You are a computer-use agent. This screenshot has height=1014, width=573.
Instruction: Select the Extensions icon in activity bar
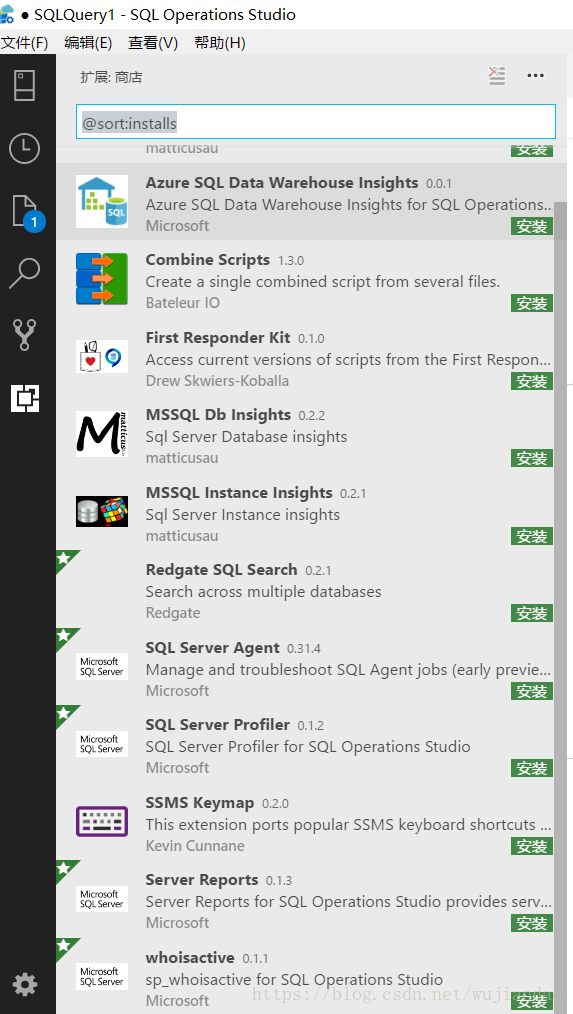pyautogui.click(x=25, y=398)
